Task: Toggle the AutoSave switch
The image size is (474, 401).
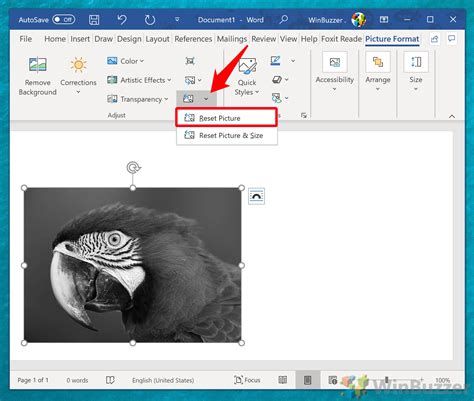Action: click(64, 20)
